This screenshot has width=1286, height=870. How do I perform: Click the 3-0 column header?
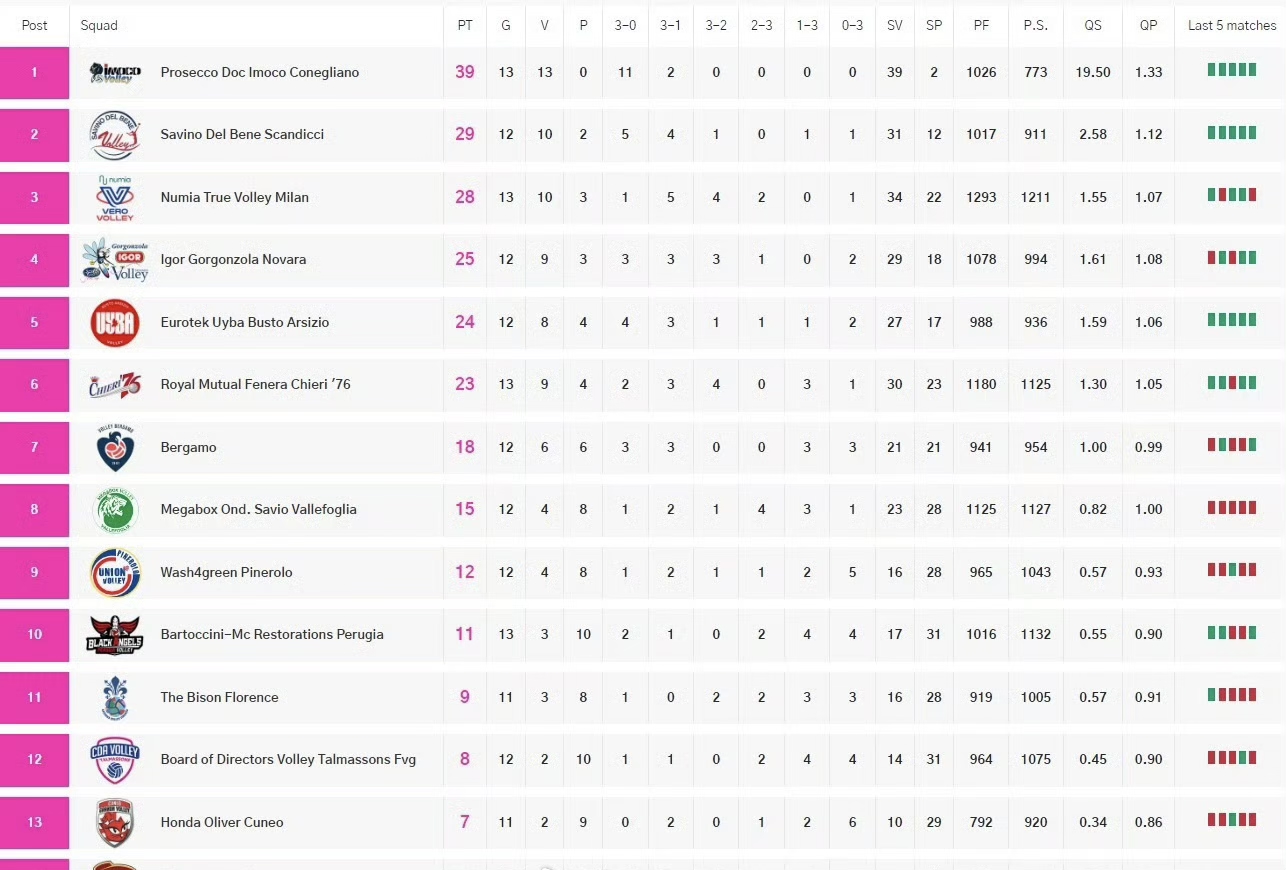point(625,25)
